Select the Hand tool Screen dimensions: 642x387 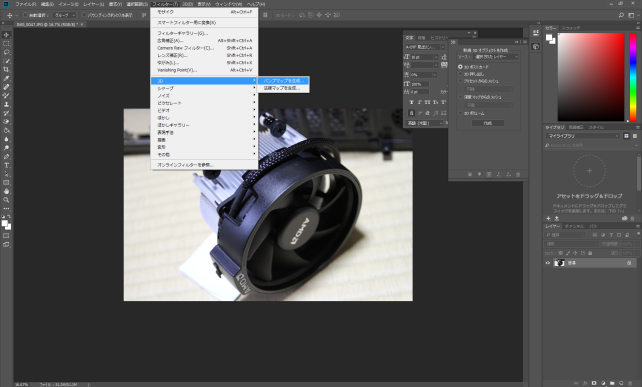click(6, 191)
